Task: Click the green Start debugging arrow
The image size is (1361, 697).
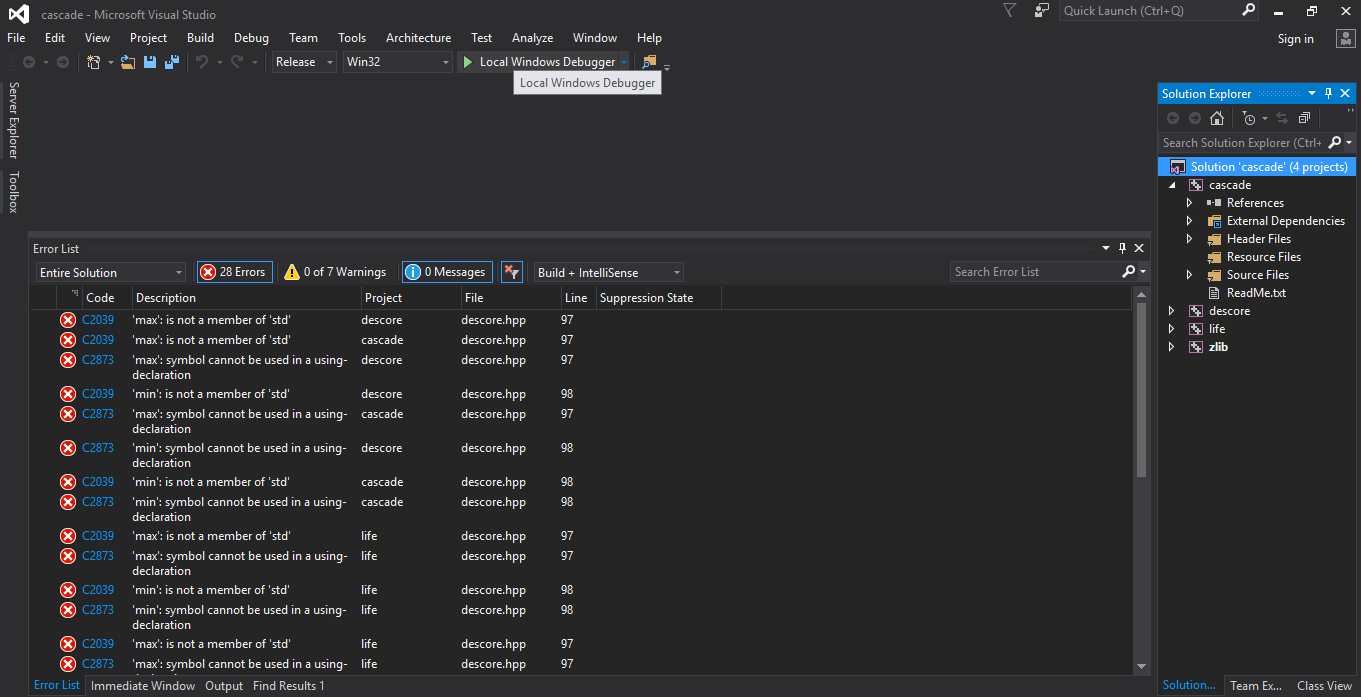Action: [x=467, y=62]
